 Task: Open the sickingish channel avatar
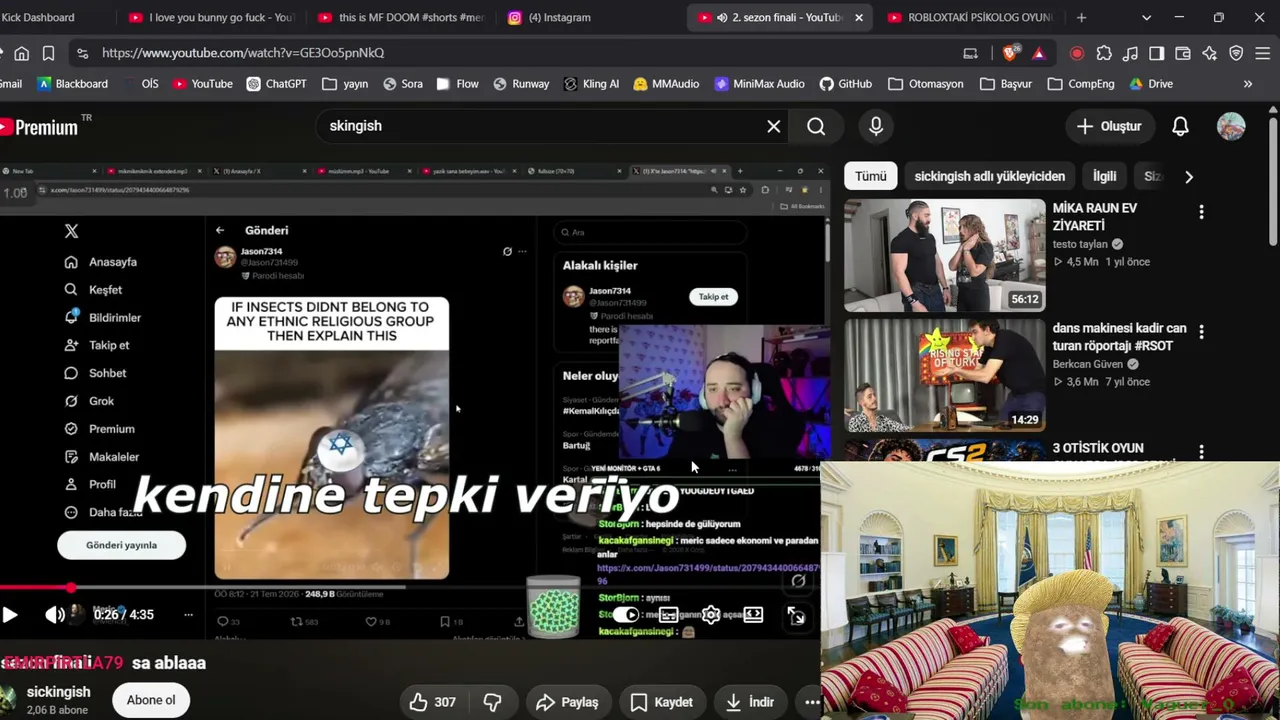pos(7,700)
